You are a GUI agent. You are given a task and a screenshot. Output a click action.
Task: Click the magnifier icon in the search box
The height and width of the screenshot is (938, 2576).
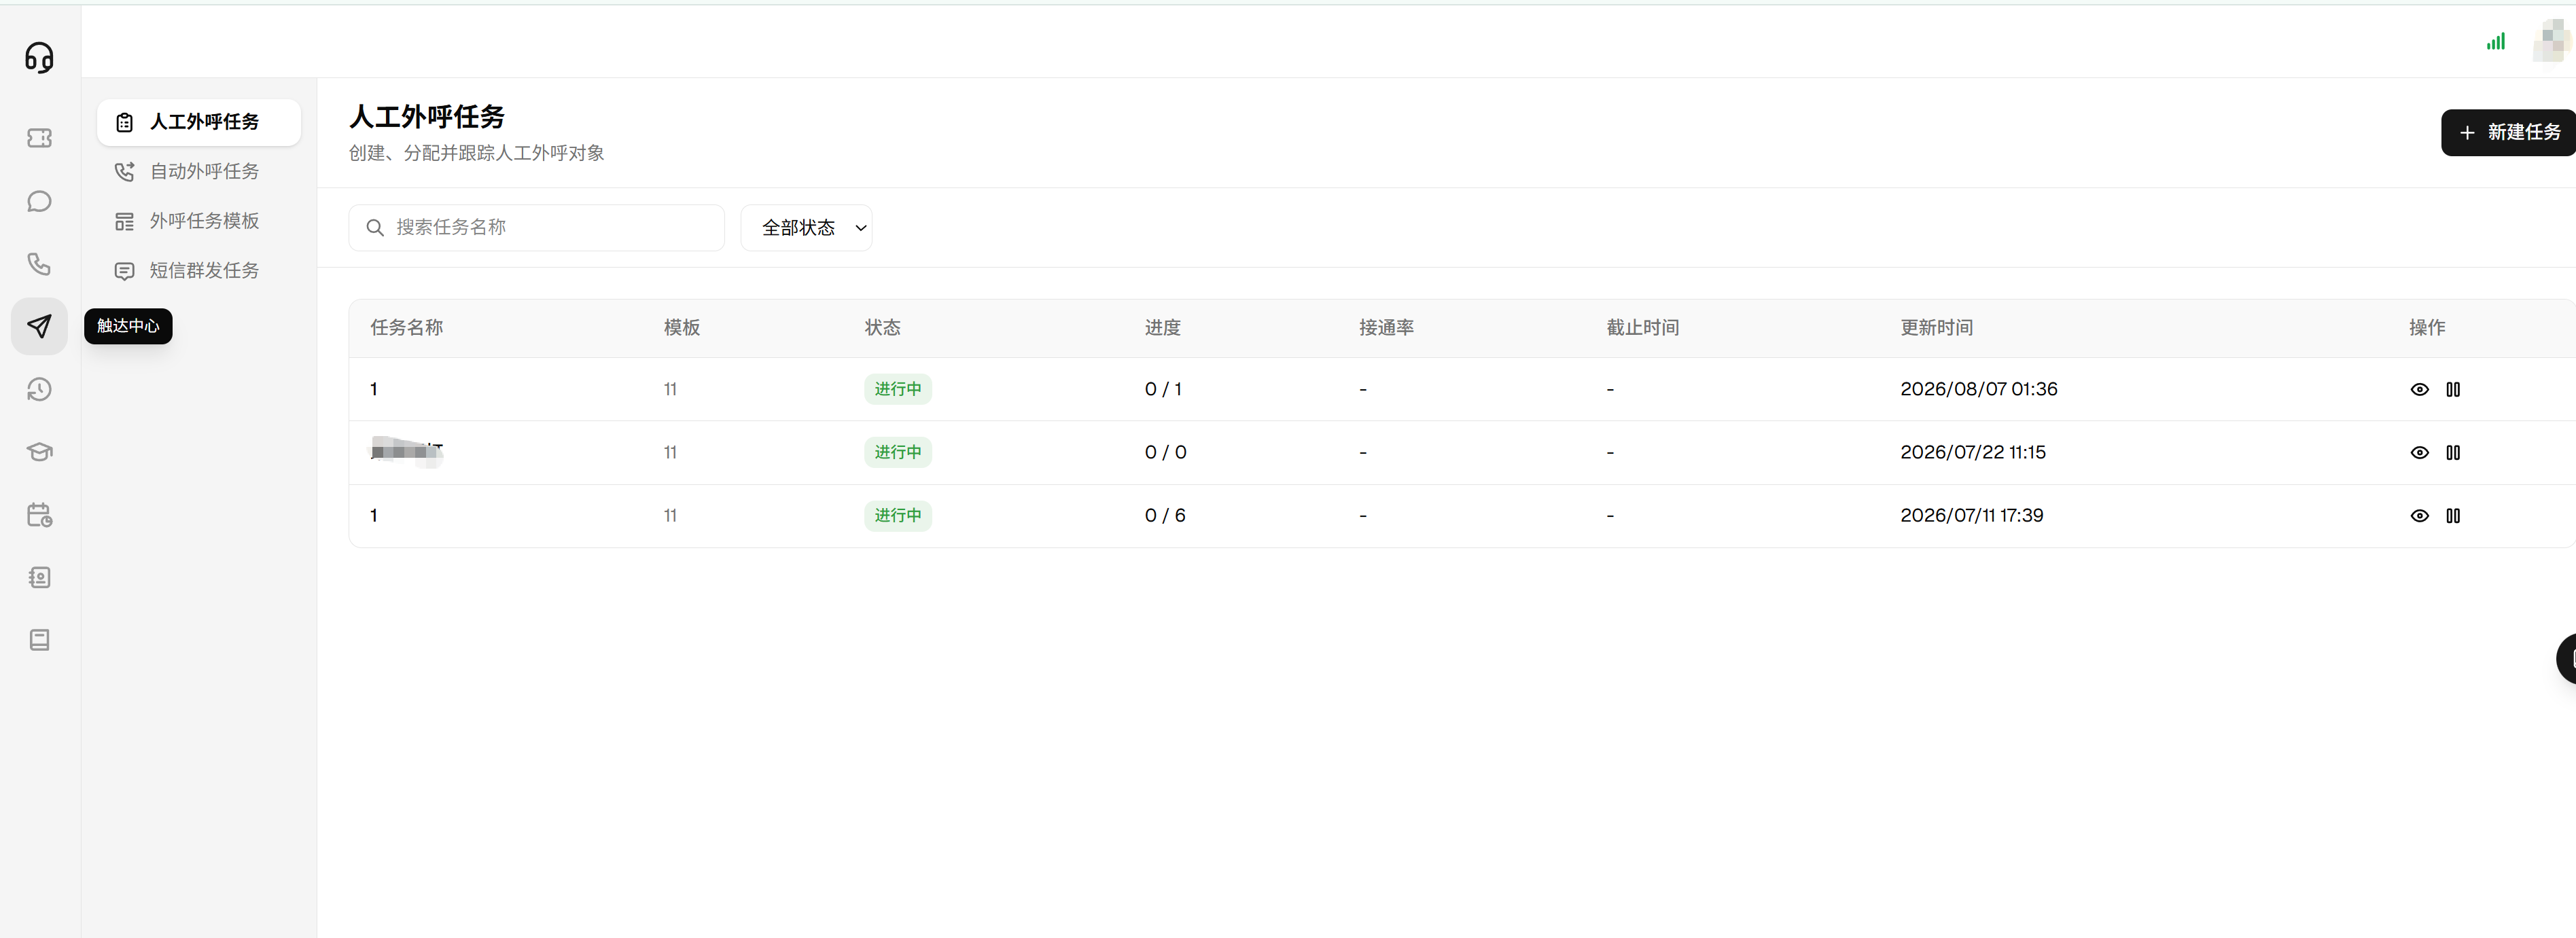375,228
